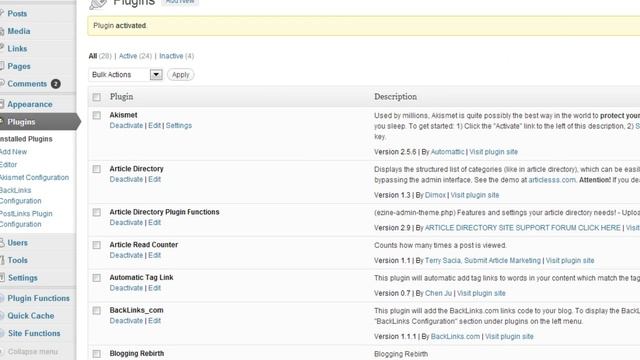Image resolution: width=640 pixels, height=360 pixels.
Task: Click the Users sidebar icon
Action: point(2,242)
